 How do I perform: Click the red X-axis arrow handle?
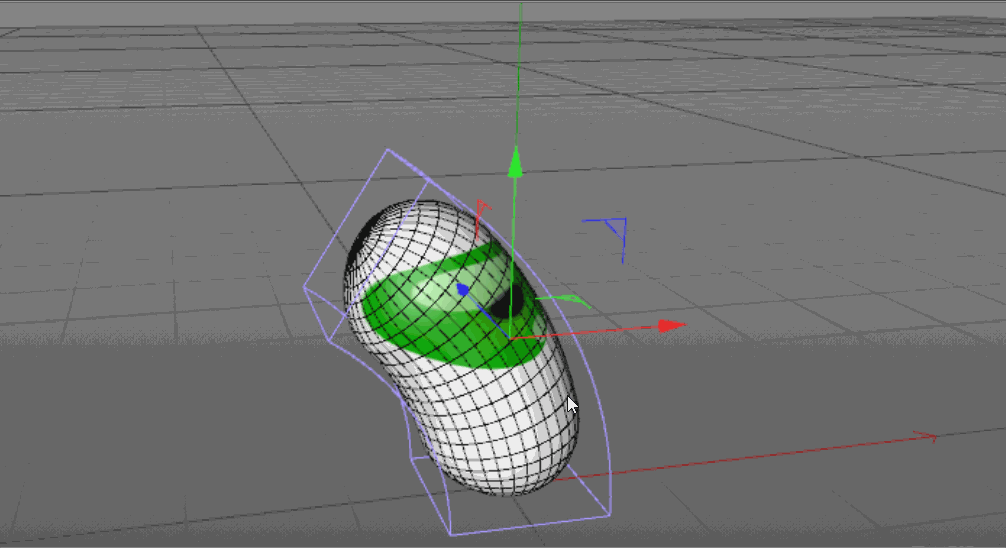click(671, 325)
